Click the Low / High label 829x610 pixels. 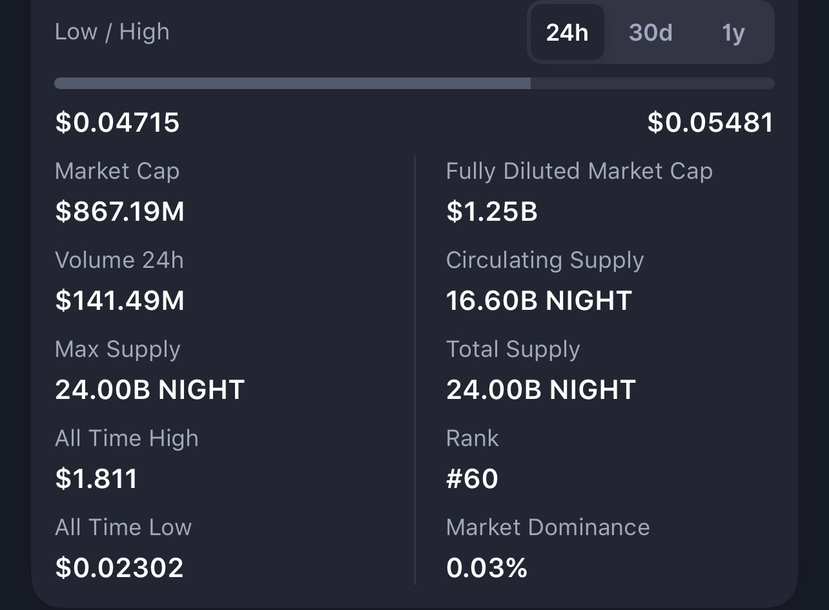(x=112, y=32)
